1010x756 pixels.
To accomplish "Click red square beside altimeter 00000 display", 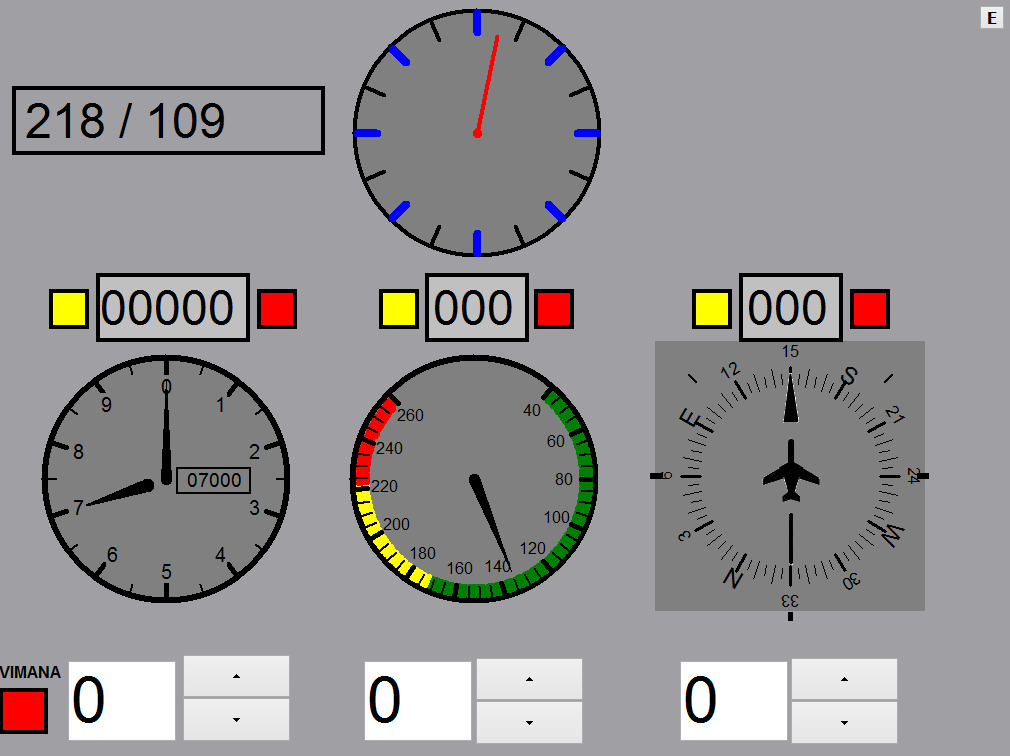I will coord(277,309).
